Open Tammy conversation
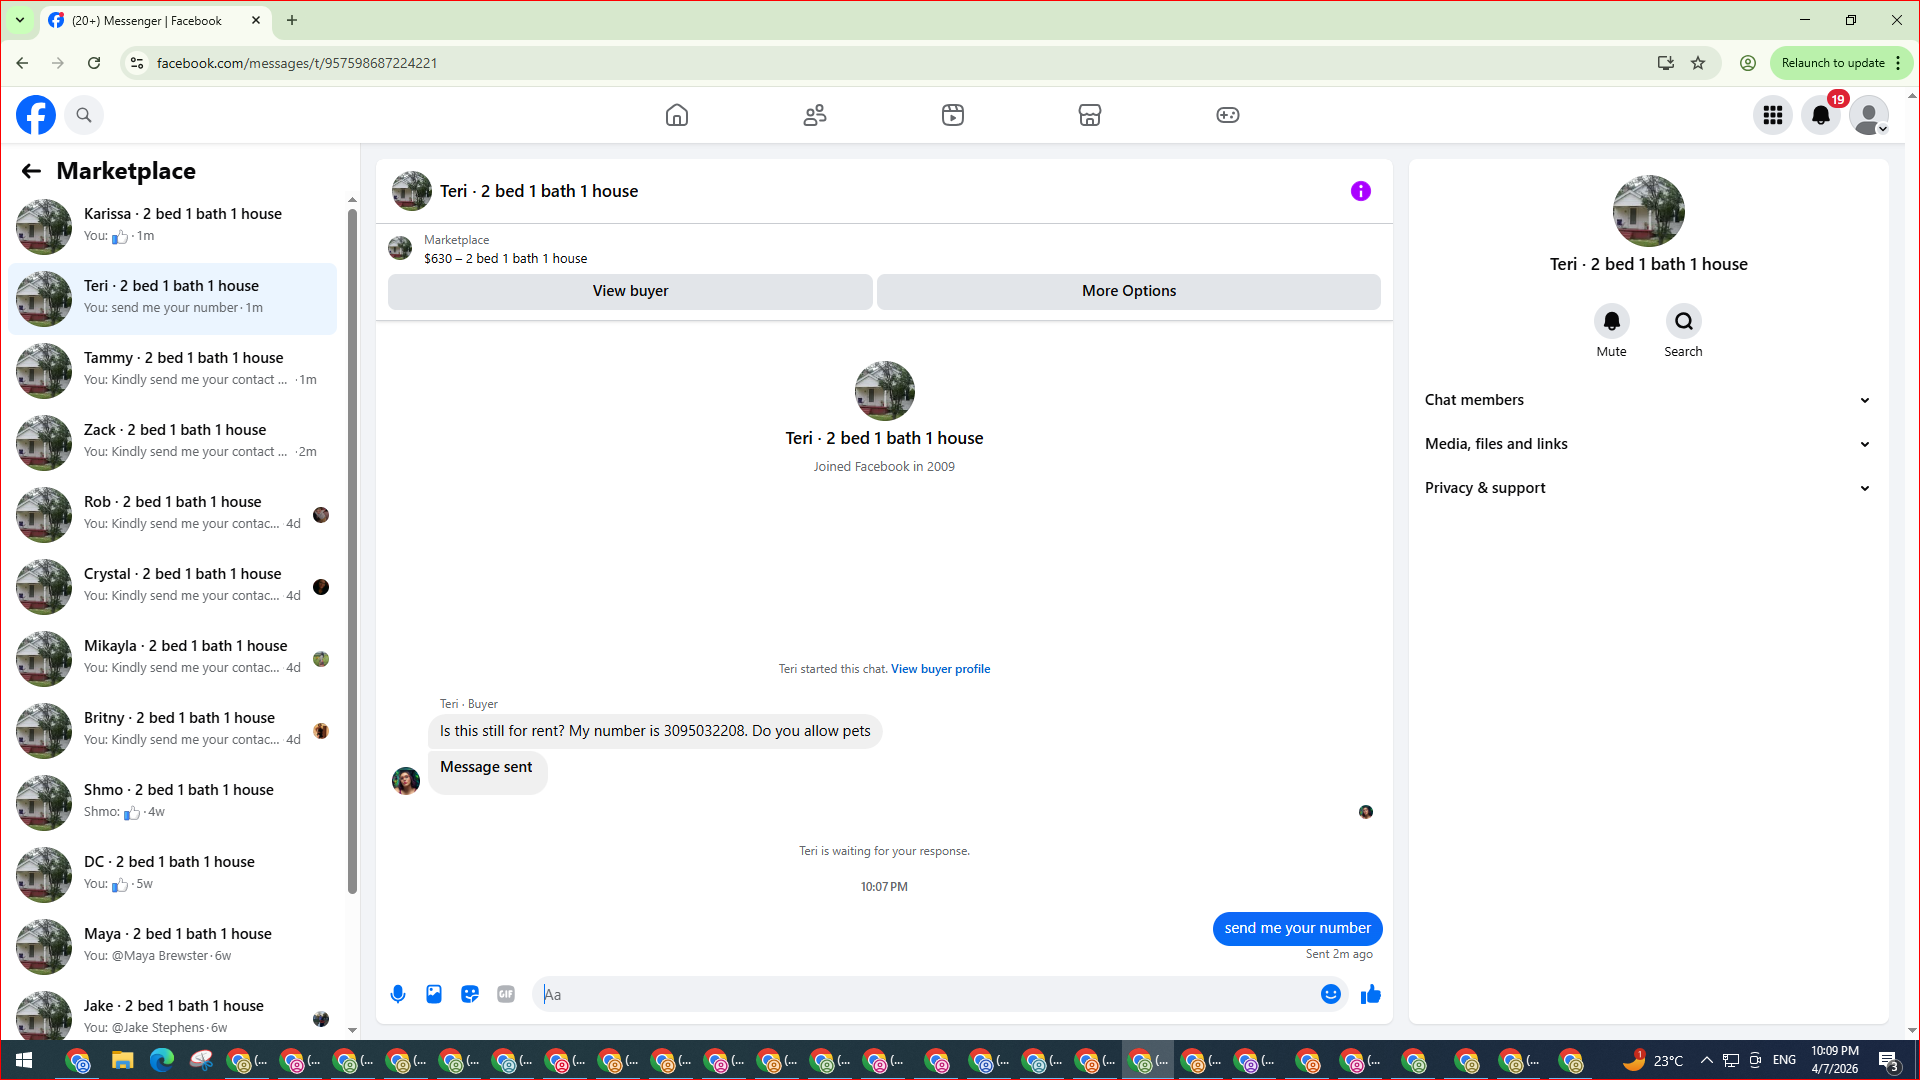 pos(172,370)
